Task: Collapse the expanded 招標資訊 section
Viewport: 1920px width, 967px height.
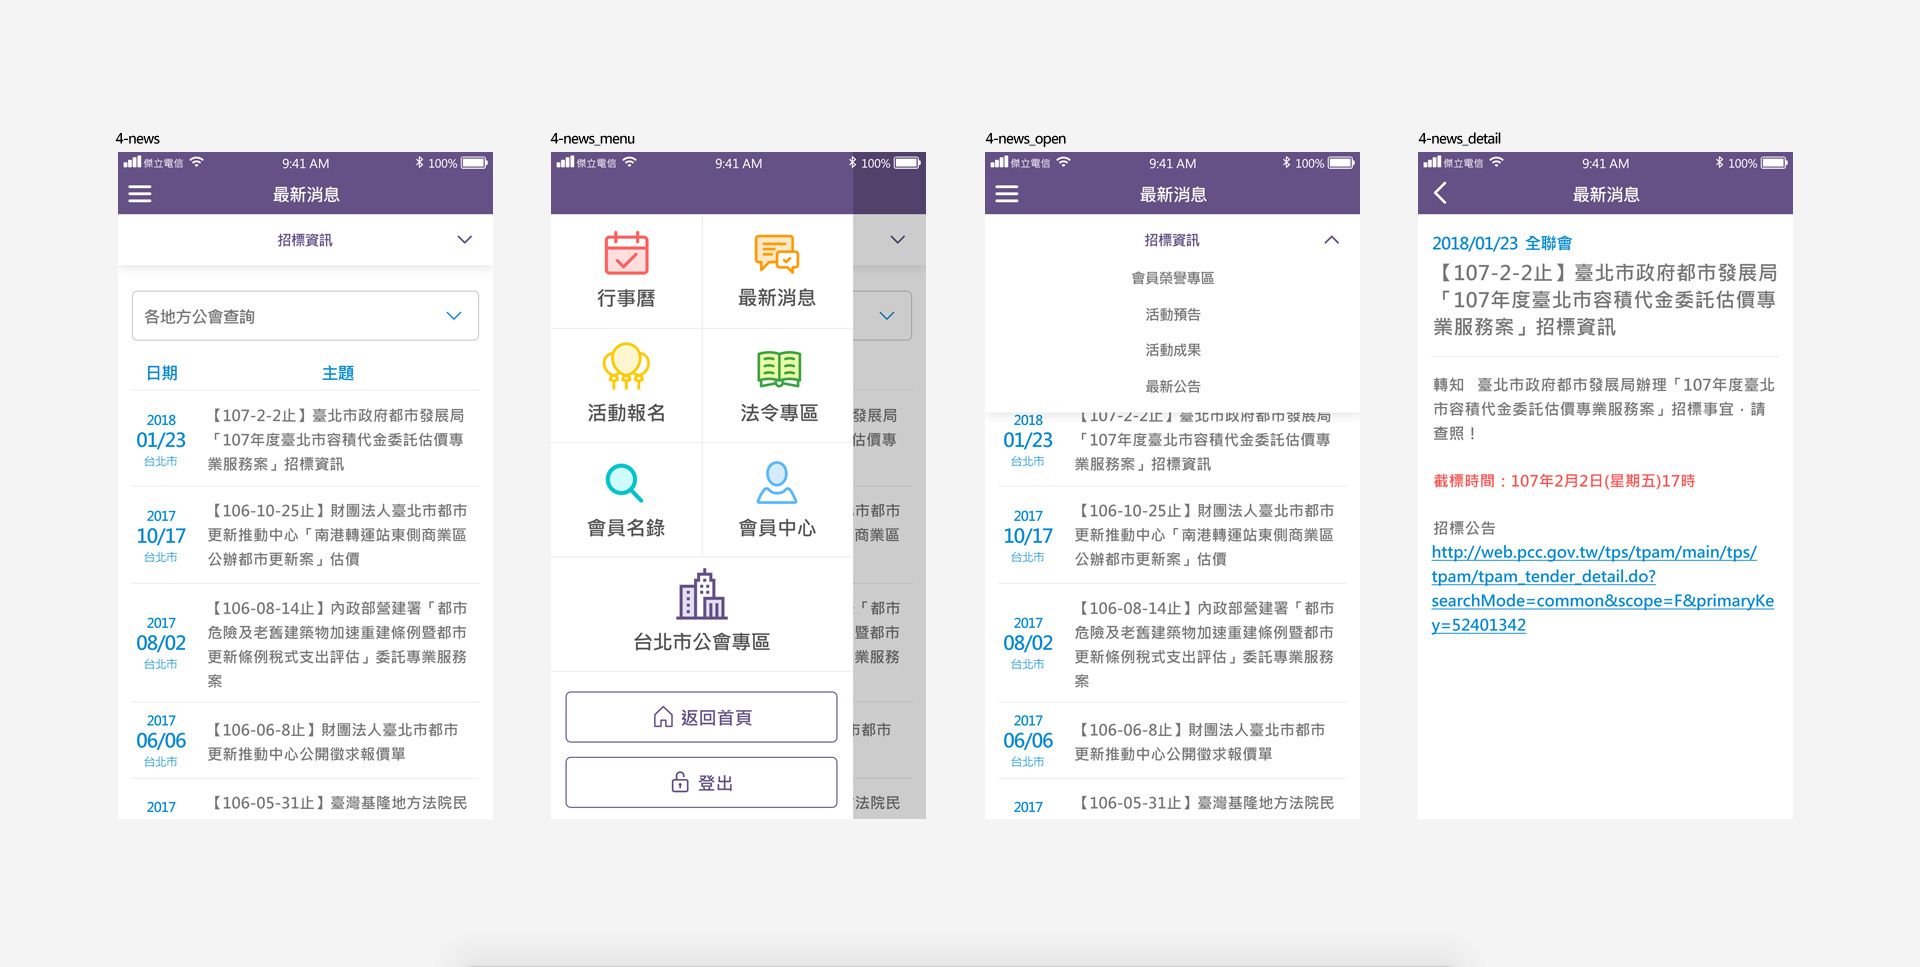Action: coord(1172,240)
